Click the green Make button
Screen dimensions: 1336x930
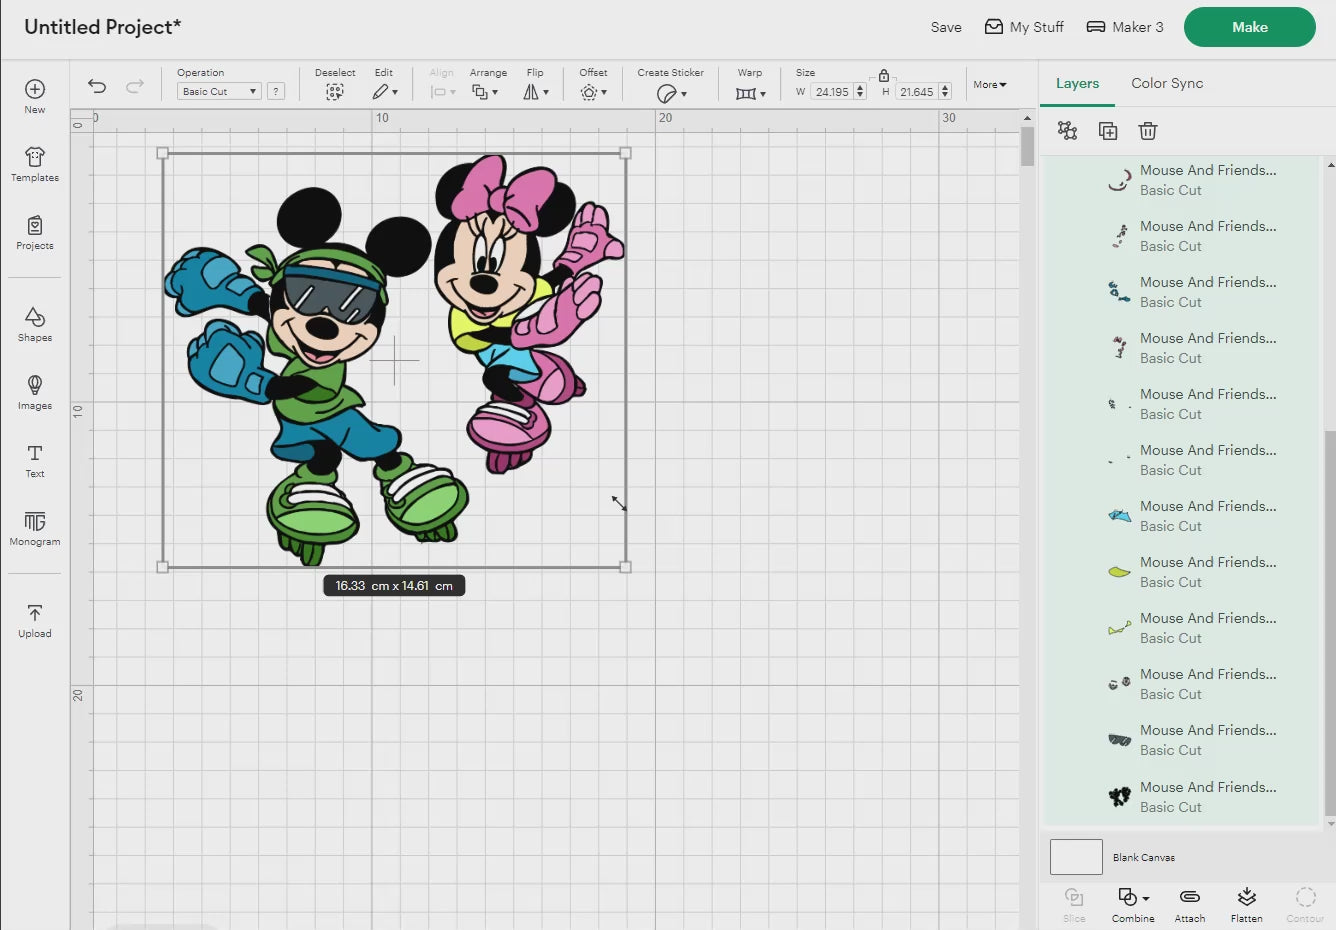point(1250,27)
